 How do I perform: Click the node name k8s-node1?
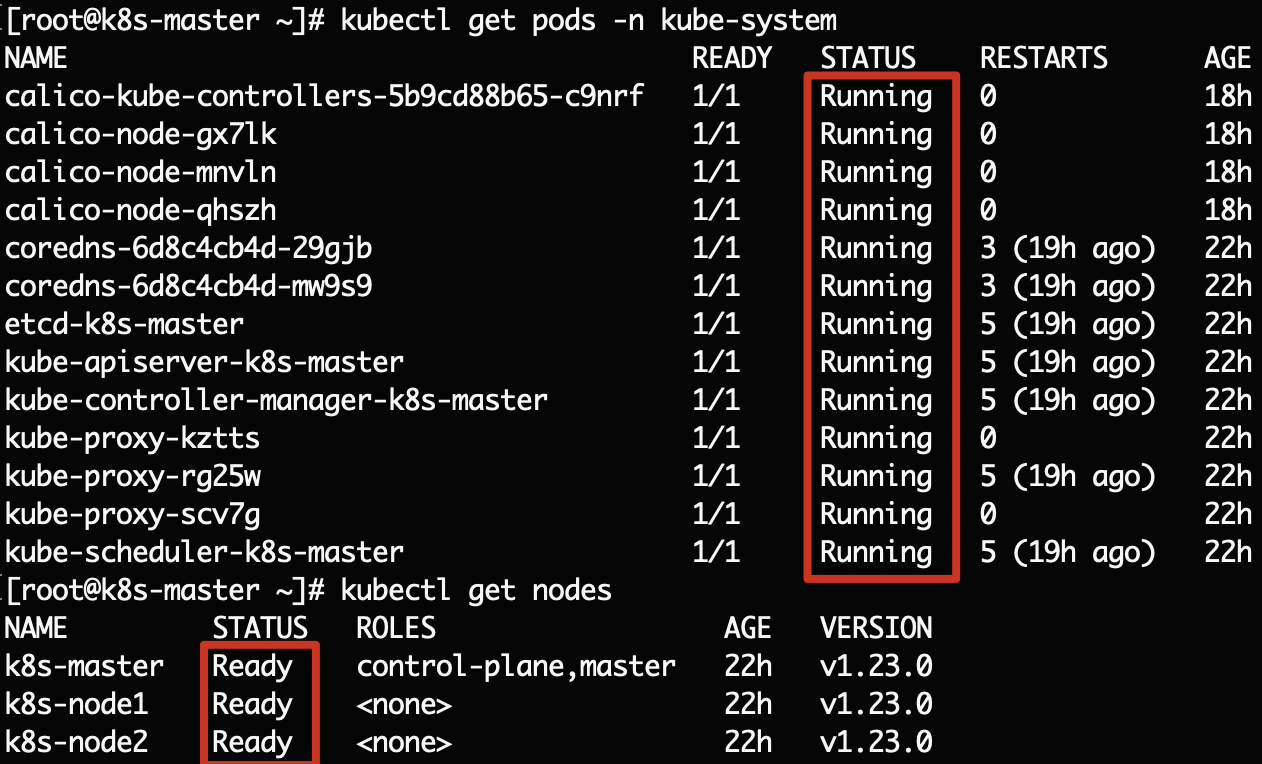point(77,704)
